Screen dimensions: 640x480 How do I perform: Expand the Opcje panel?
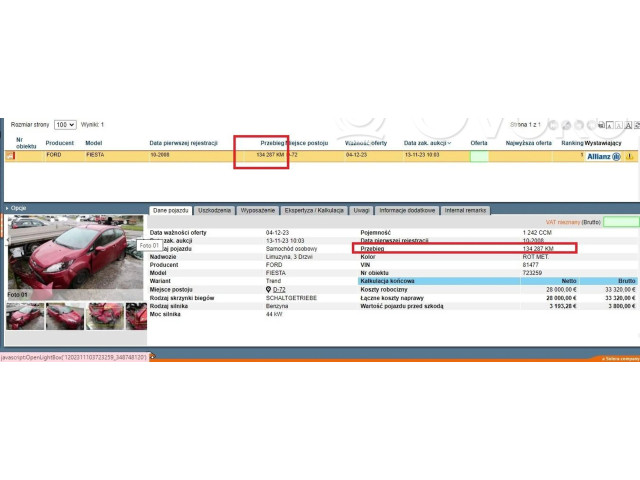[16, 208]
